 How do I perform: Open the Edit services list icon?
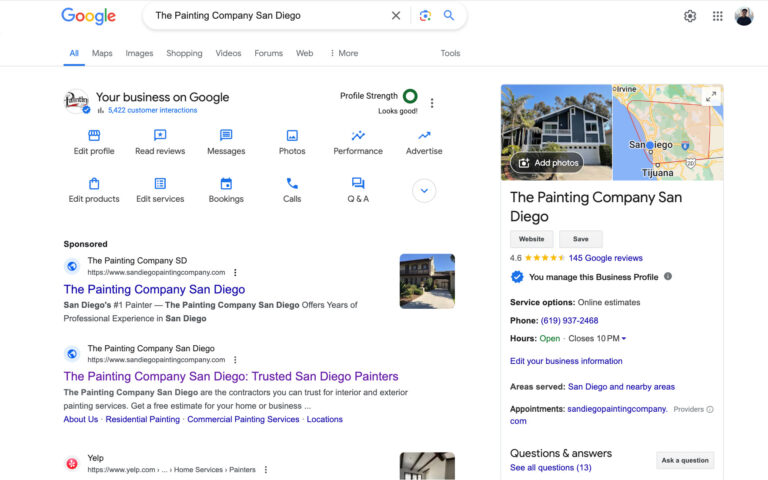(160, 183)
